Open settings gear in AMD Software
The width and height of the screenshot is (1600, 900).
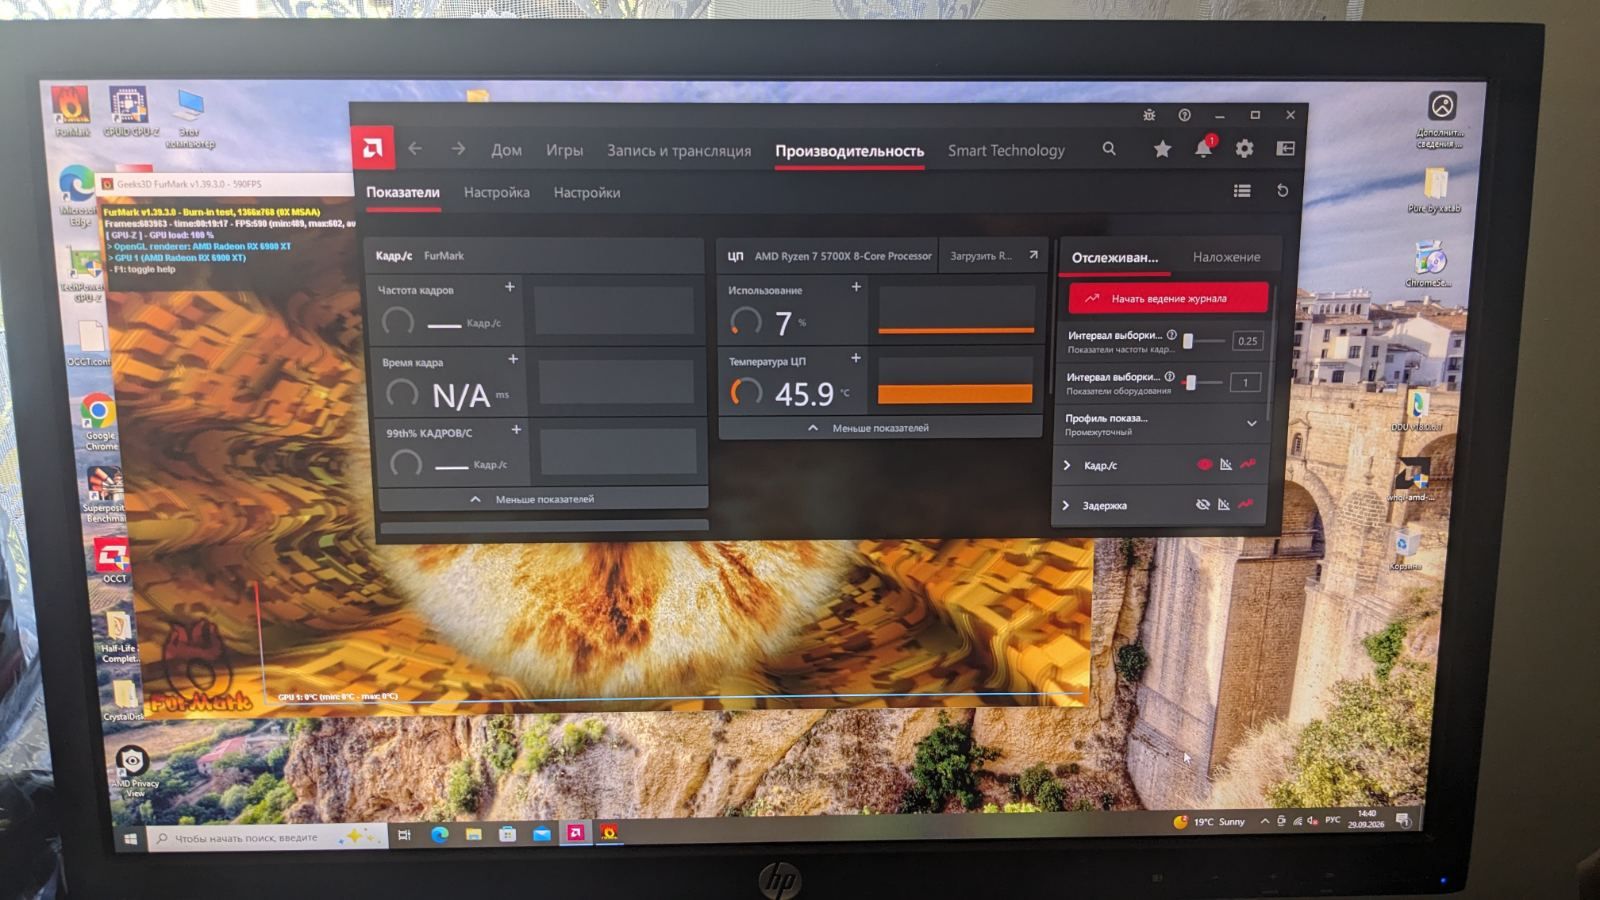1244,149
